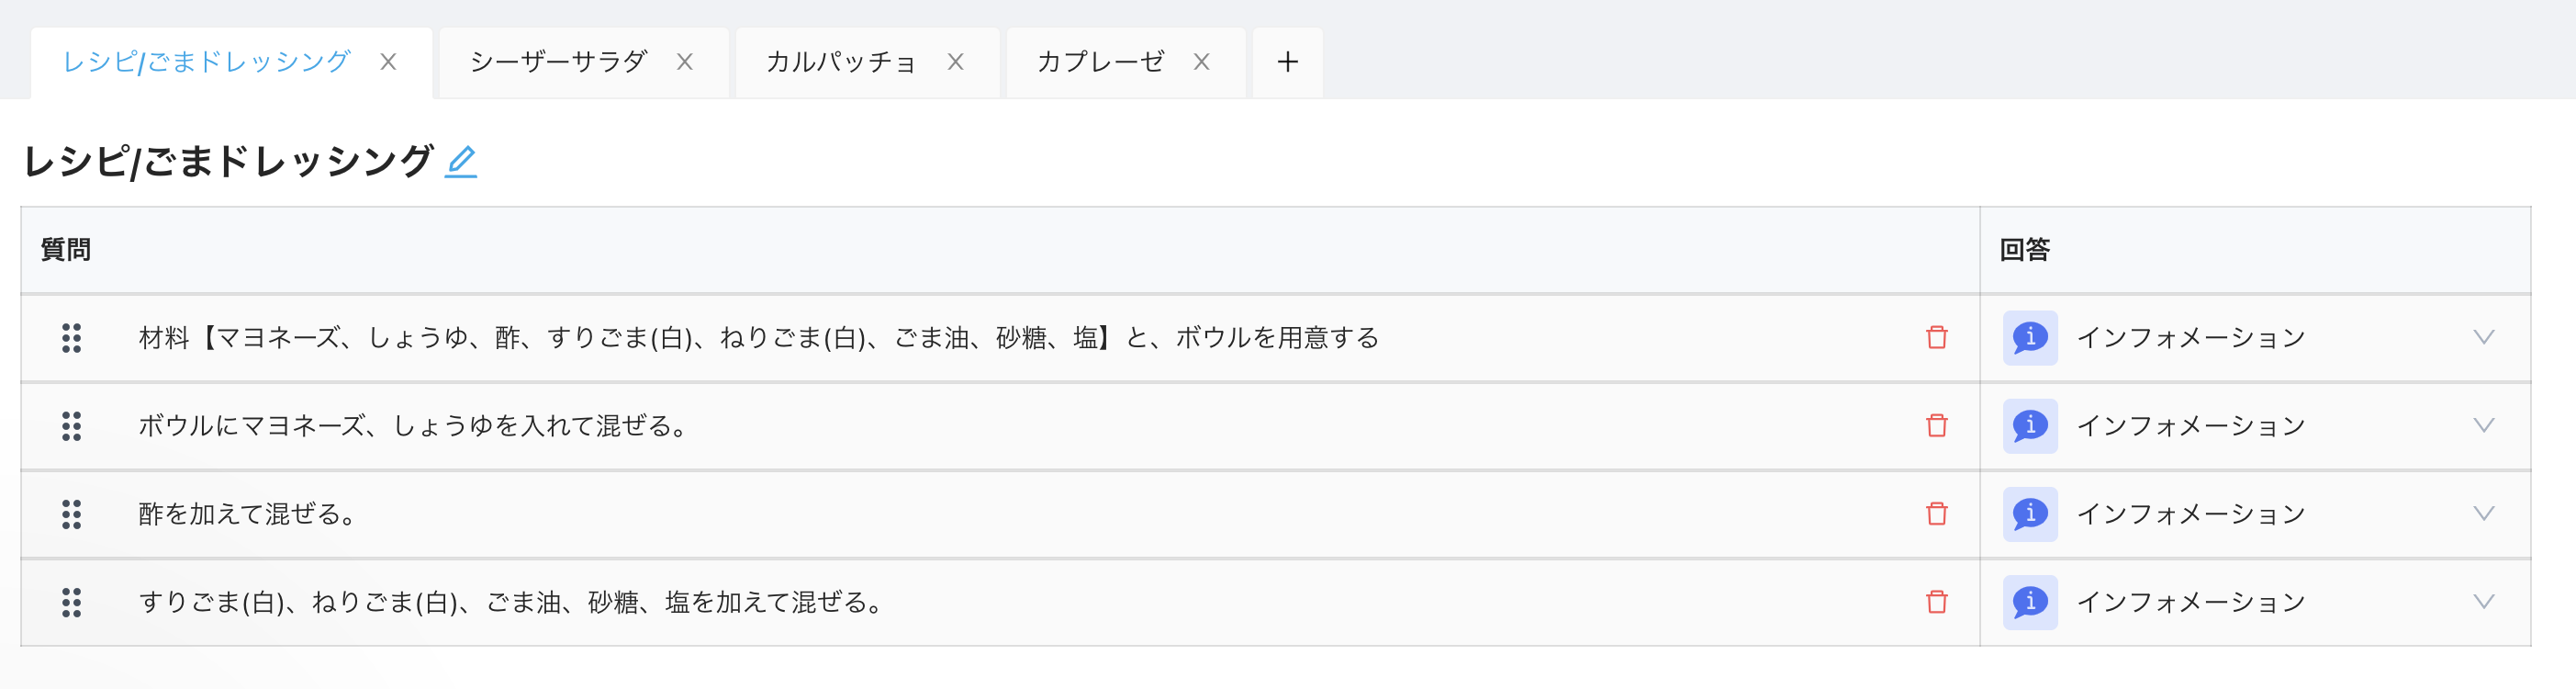Add a new tab with the plus button

pos(1288,62)
